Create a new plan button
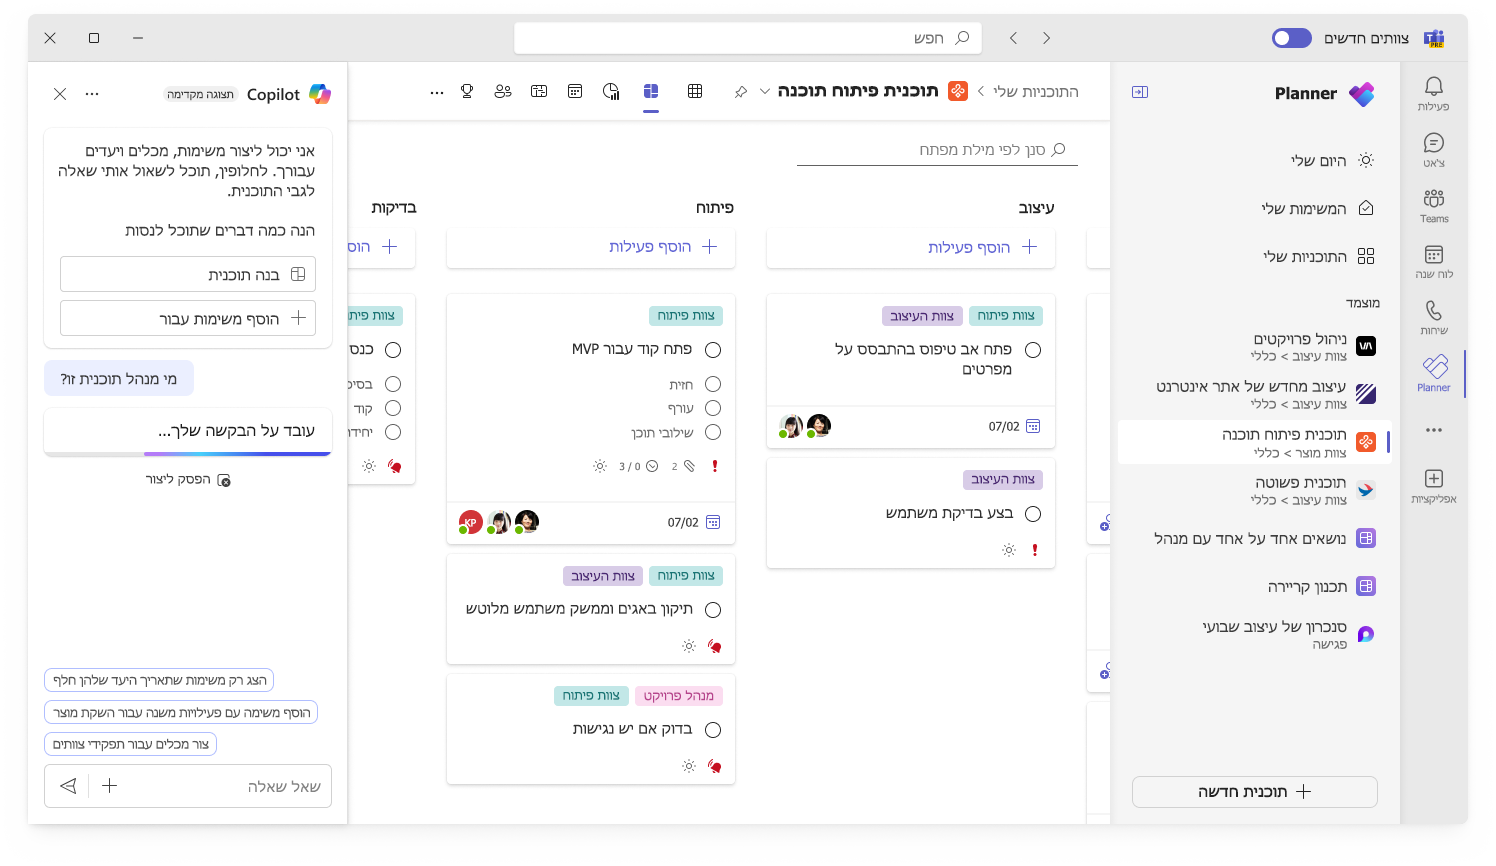The height and width of the screenshot is (866, 1496). (x=1254, y=792)
